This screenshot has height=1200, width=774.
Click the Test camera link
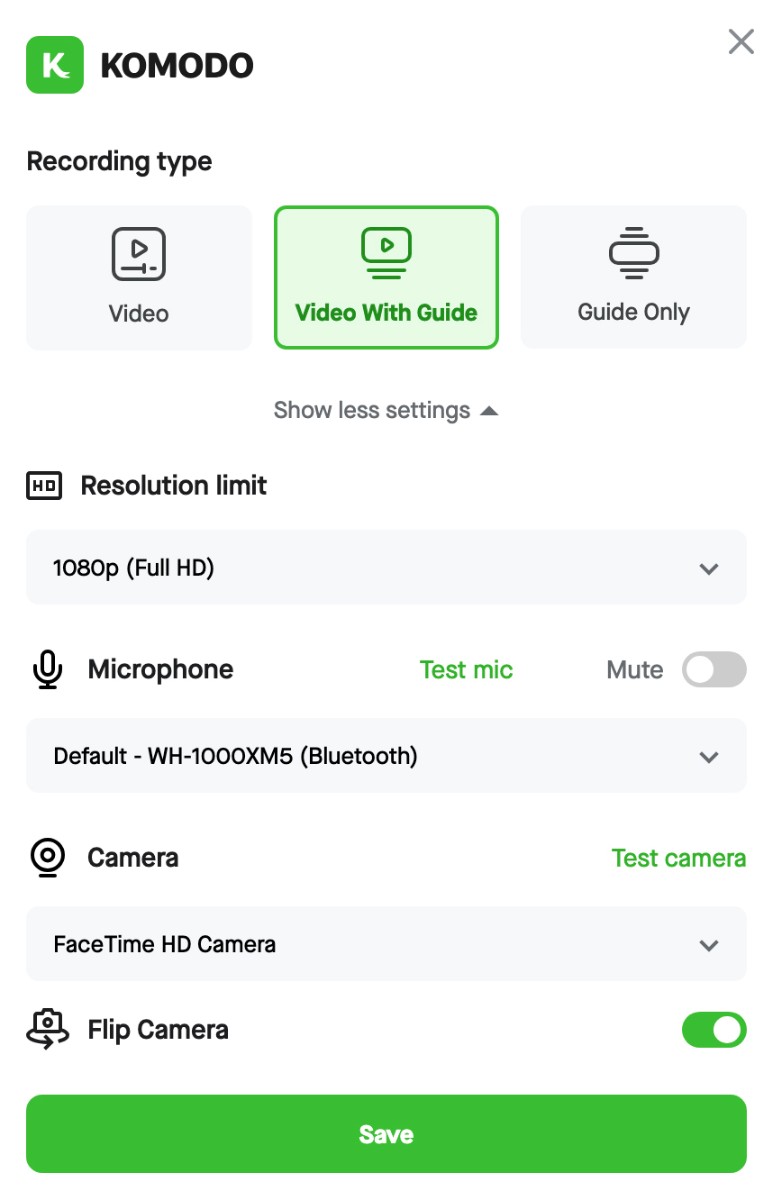click(x=678, y=858)
